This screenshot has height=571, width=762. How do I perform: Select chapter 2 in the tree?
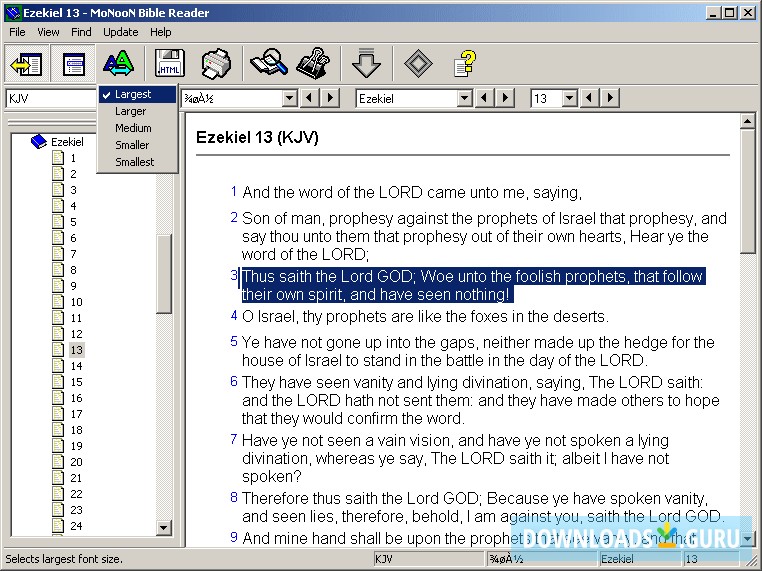point(73,174)
